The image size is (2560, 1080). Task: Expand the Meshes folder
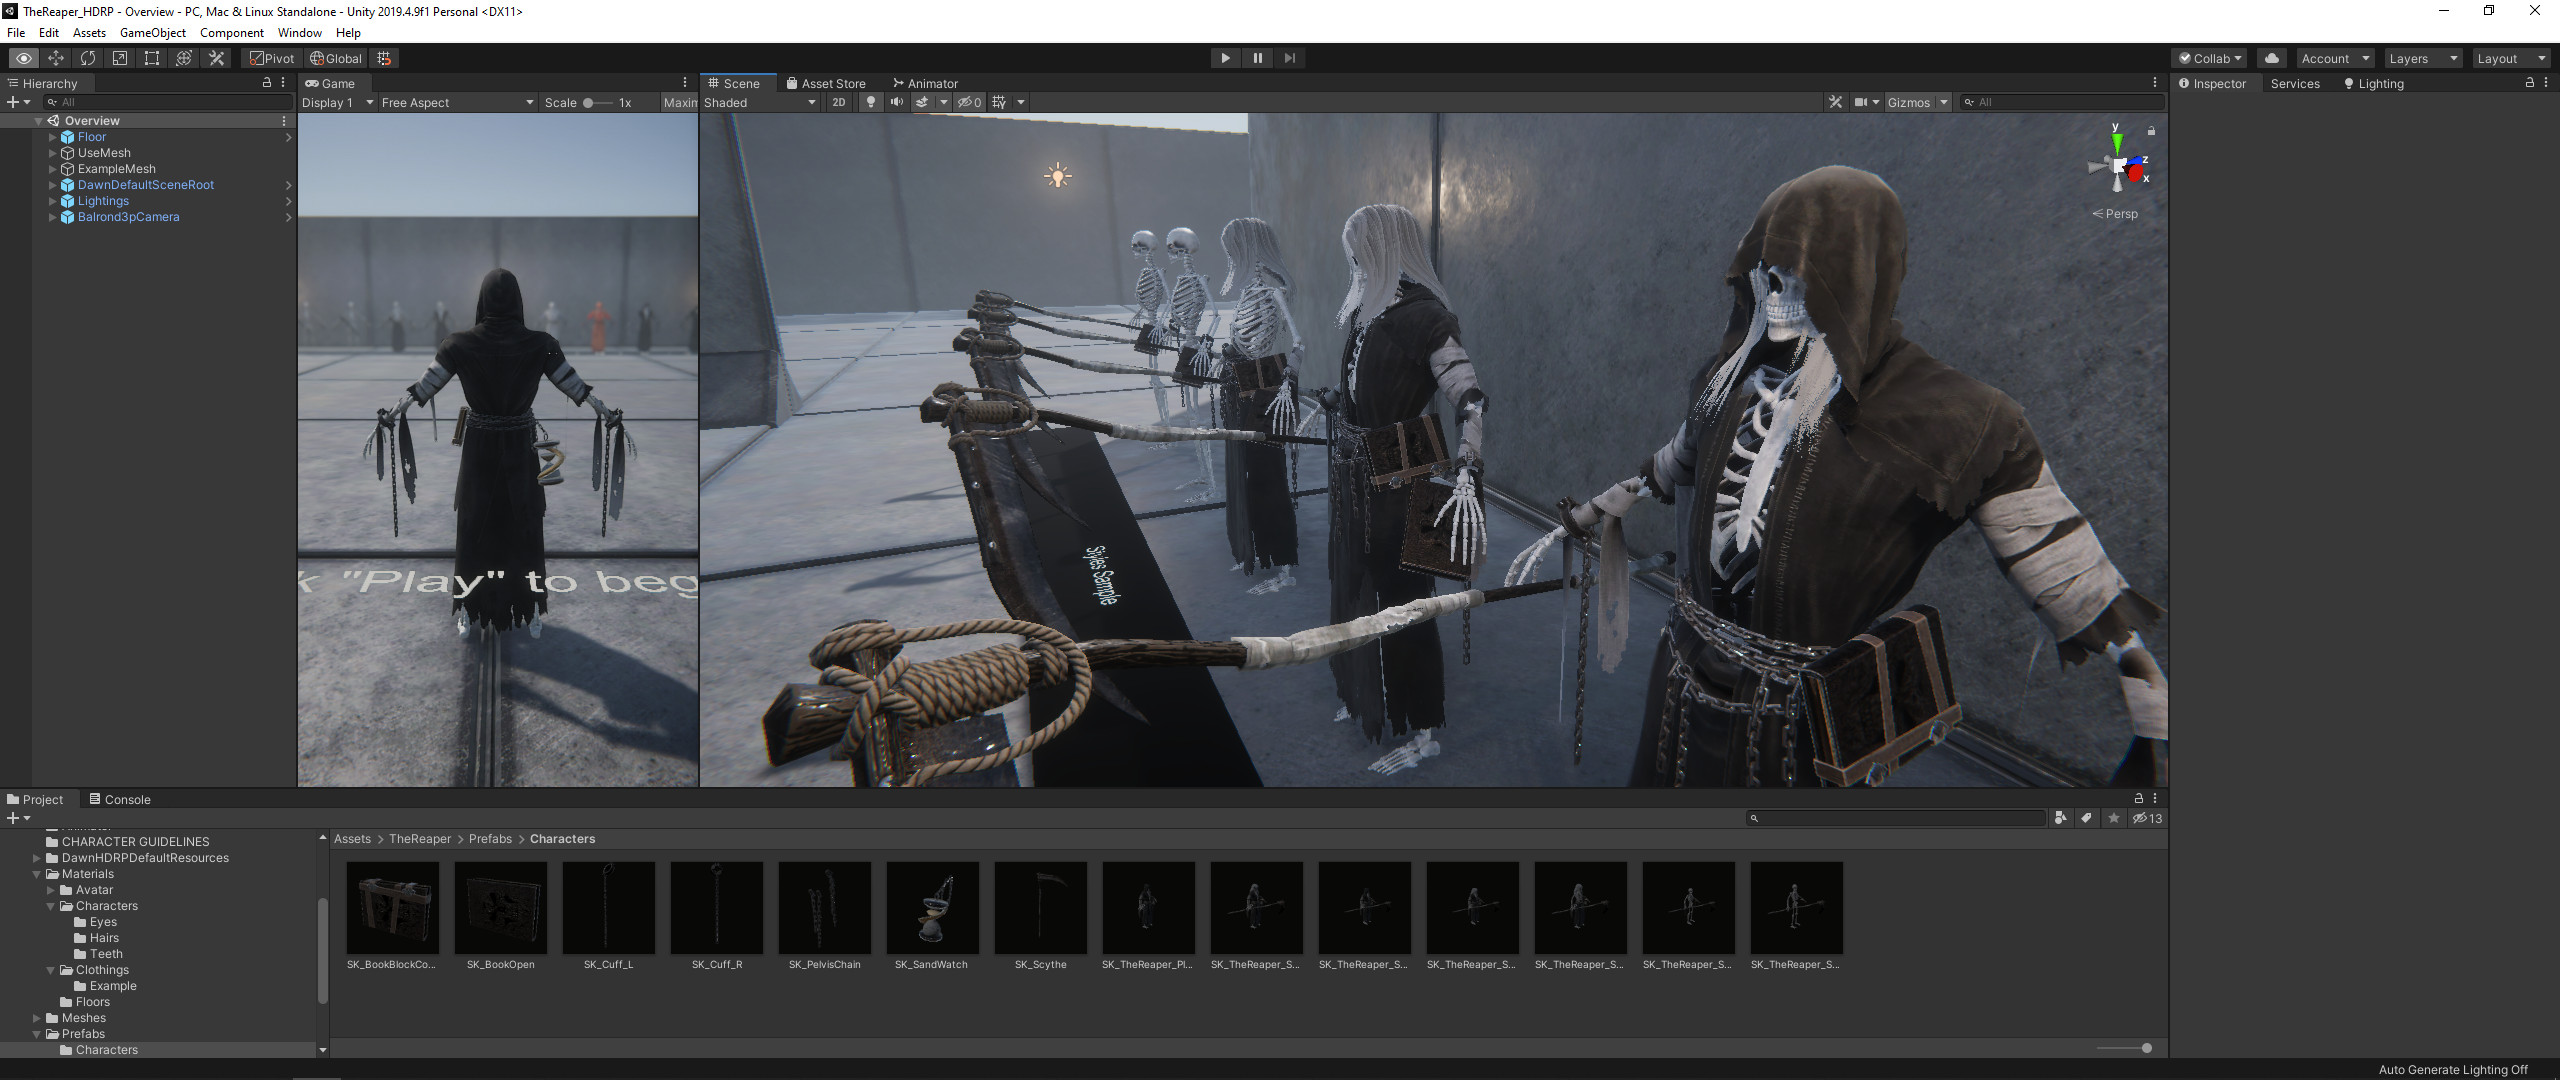tap(37, 1018)
